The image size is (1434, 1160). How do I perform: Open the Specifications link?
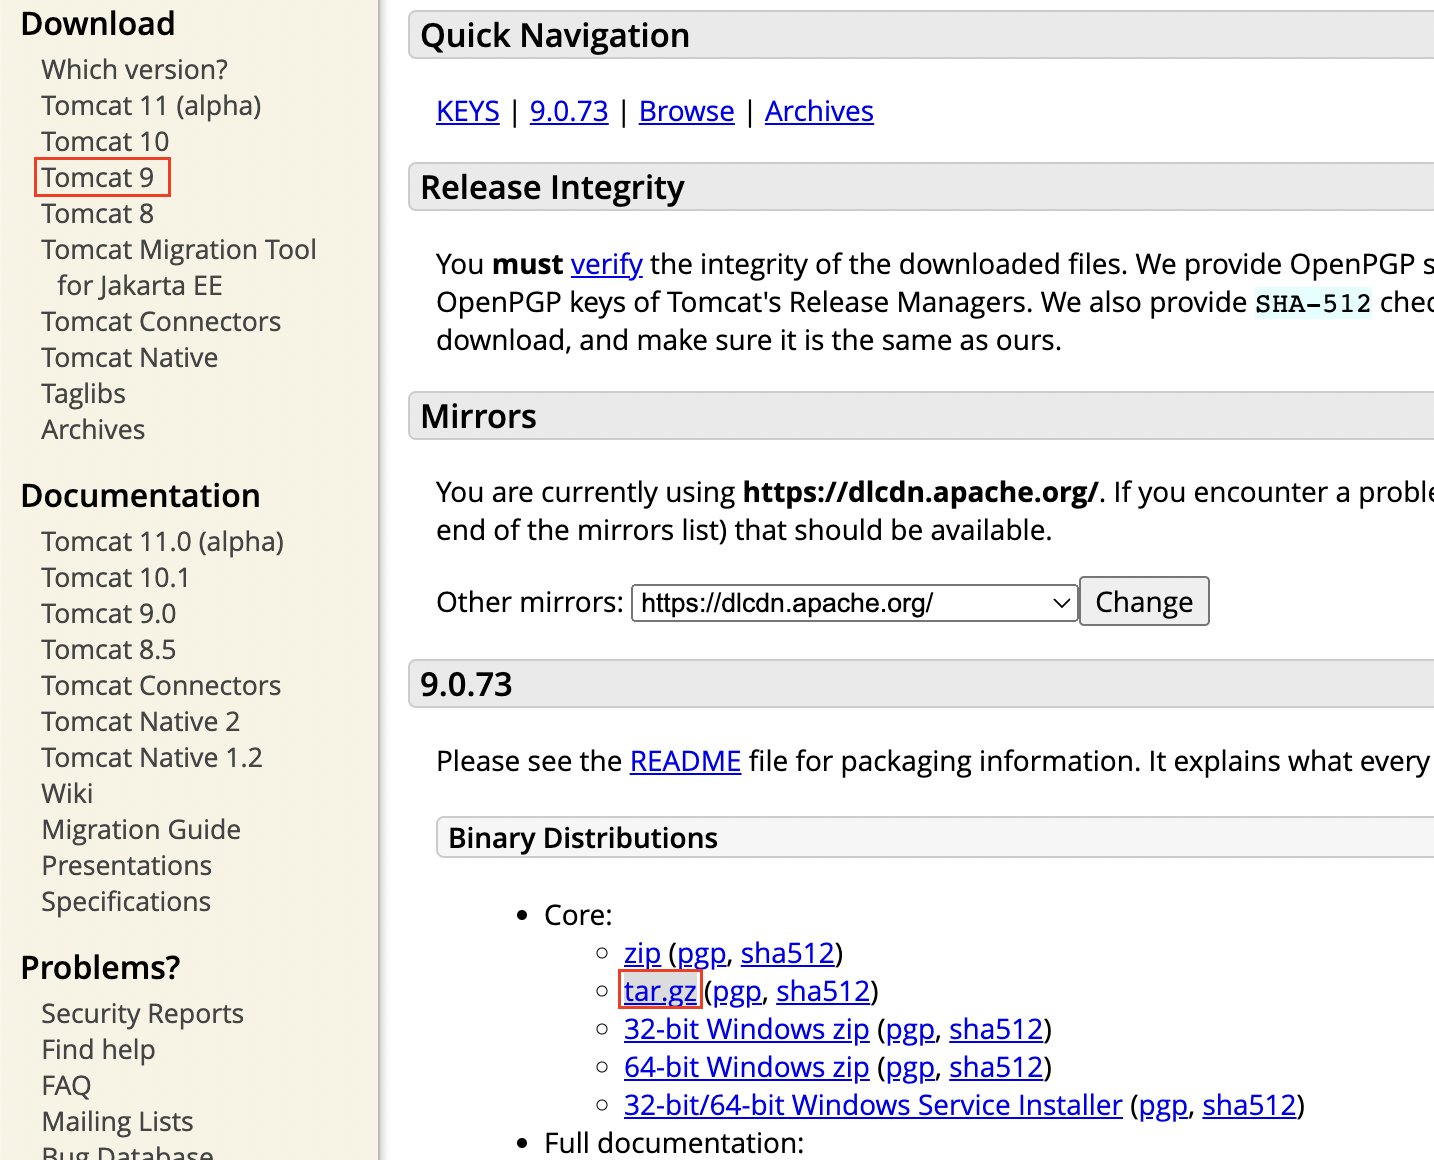coord(126,901)
